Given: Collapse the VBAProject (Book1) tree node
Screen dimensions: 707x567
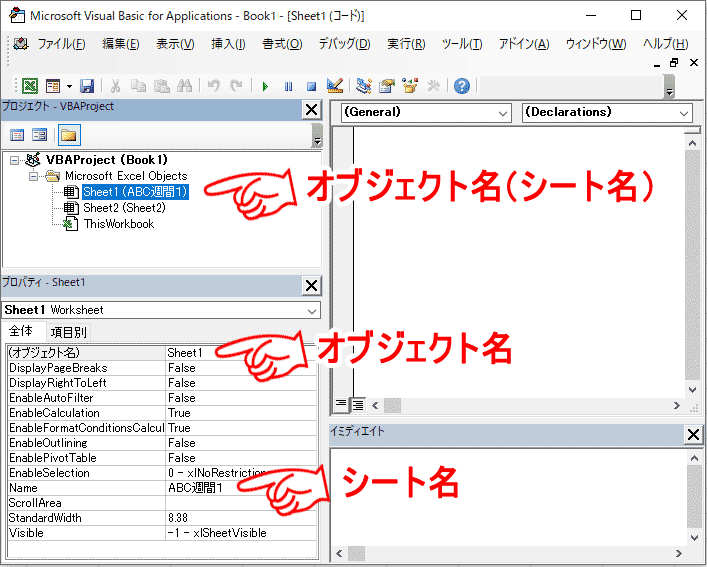Looking at the screenshot, I should click(x=14, y=160).
